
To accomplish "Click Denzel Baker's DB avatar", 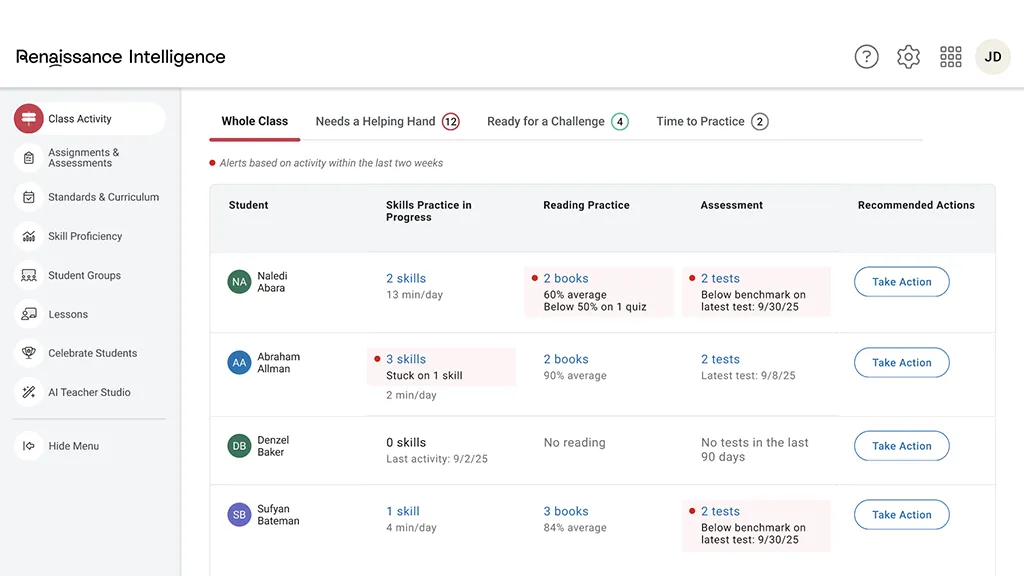I will (x=239, y=446).
